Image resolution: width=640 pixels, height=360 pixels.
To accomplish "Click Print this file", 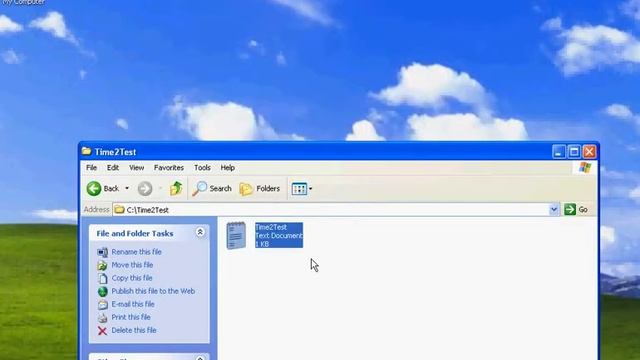I will coord(131,317).
